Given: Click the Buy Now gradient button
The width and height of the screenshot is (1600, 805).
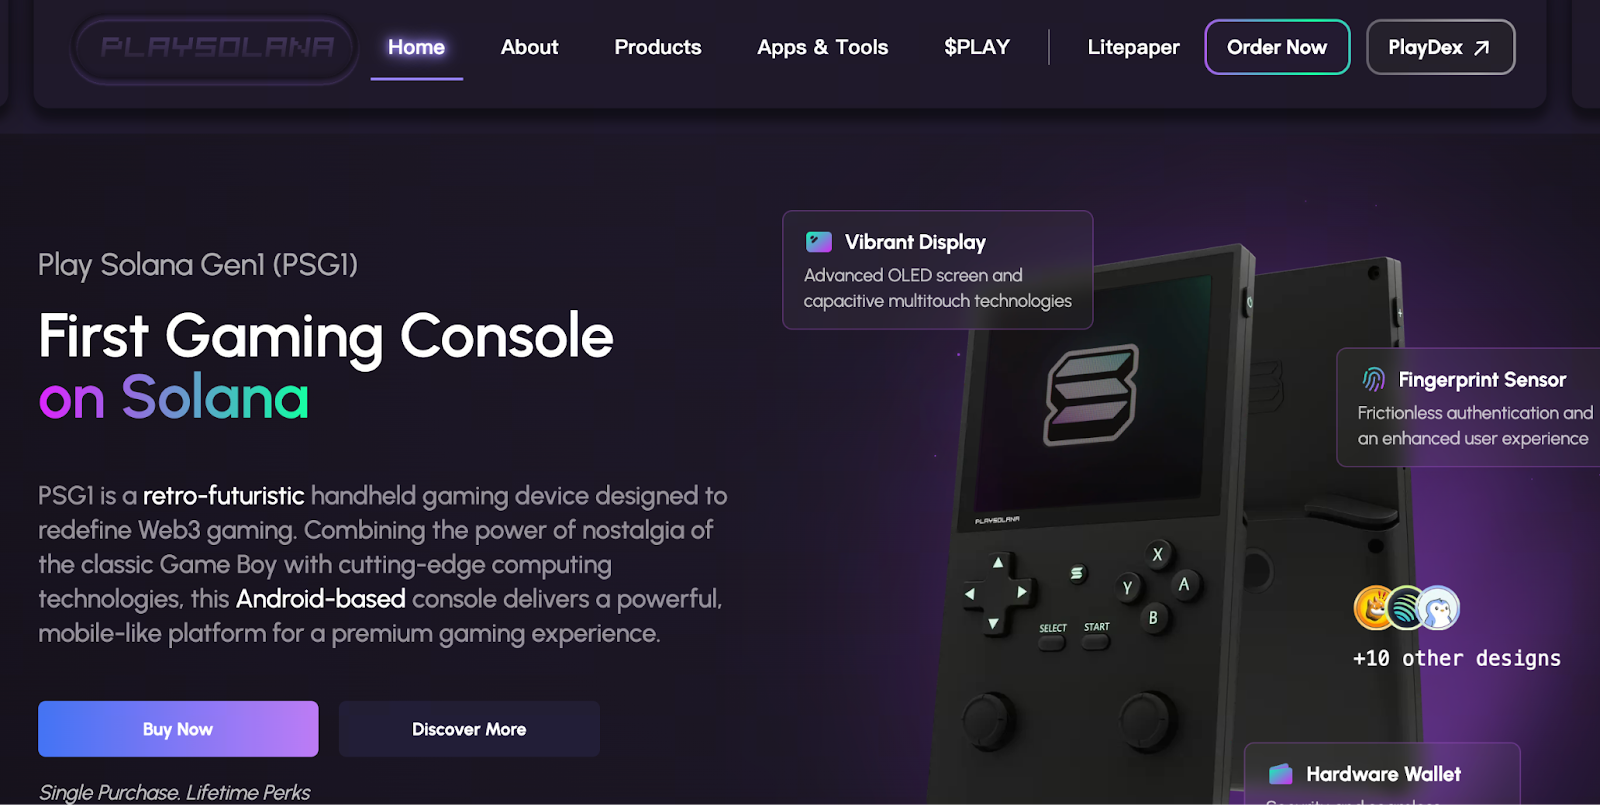Looking at the screenshot, I should coord(178,729).
